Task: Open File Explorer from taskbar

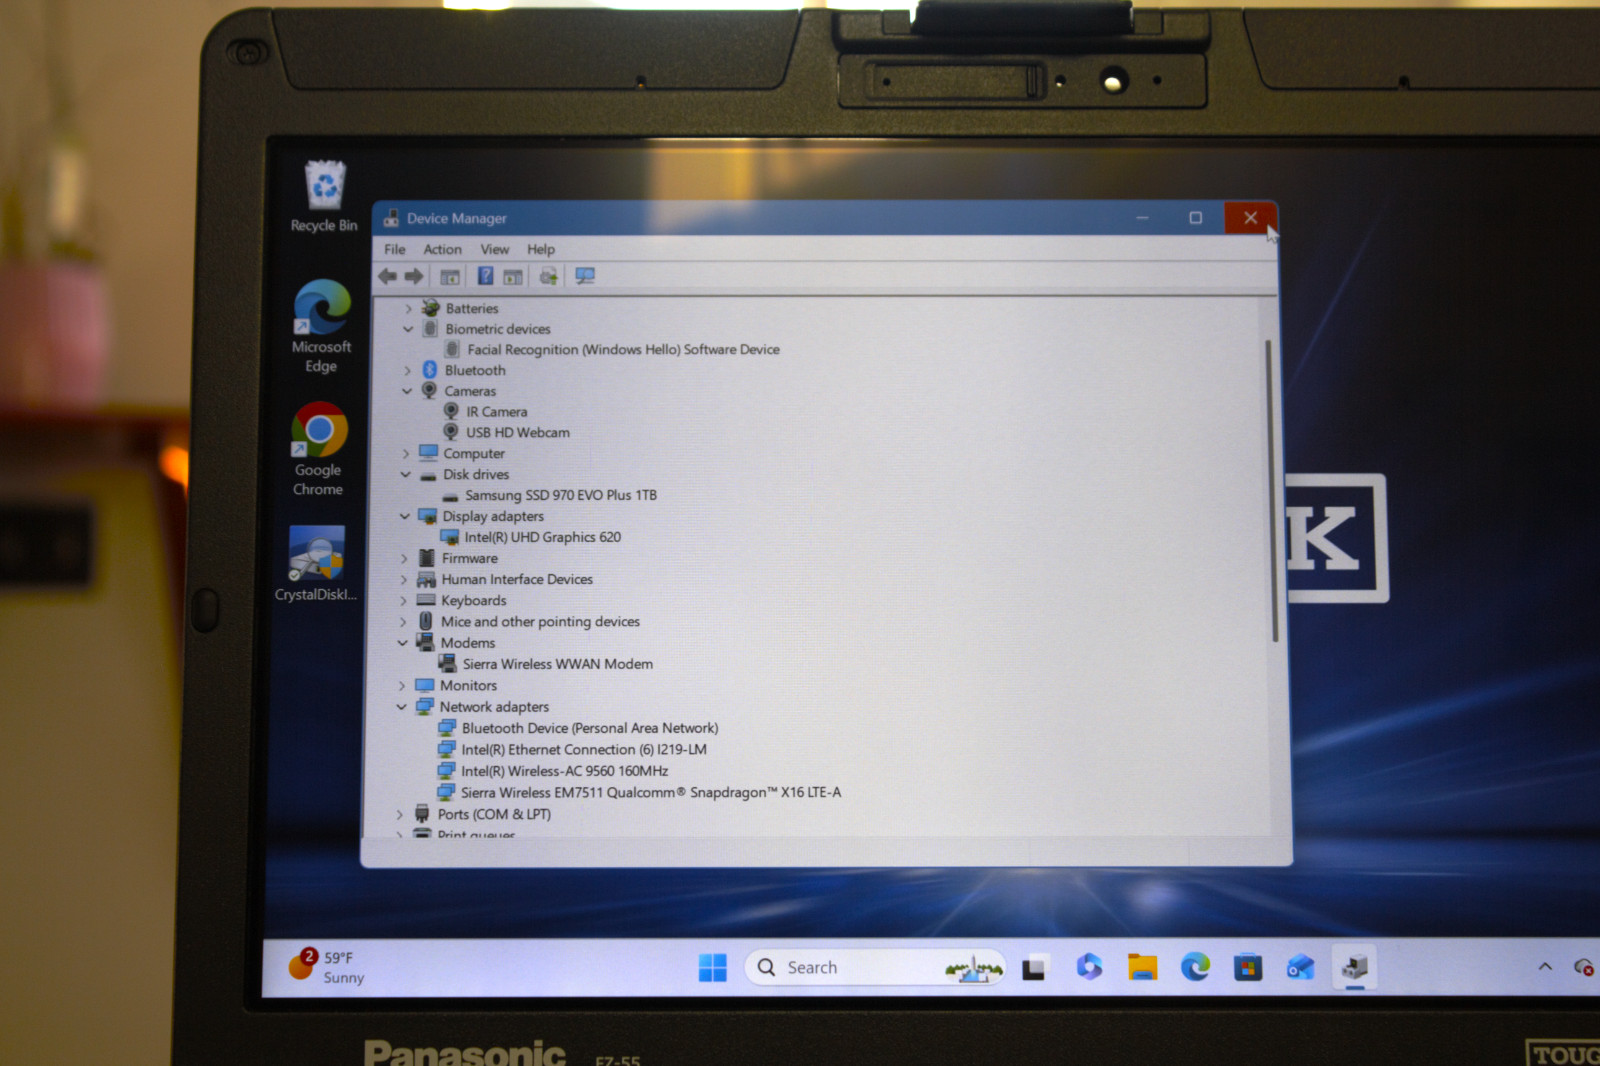Action: tap(1142, 967)
